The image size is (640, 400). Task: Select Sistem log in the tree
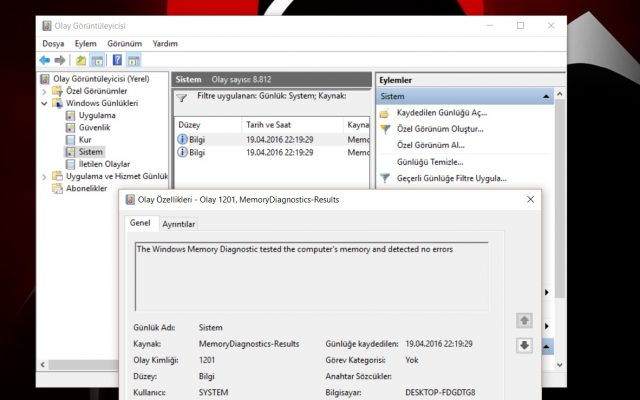tap(90, 152)
